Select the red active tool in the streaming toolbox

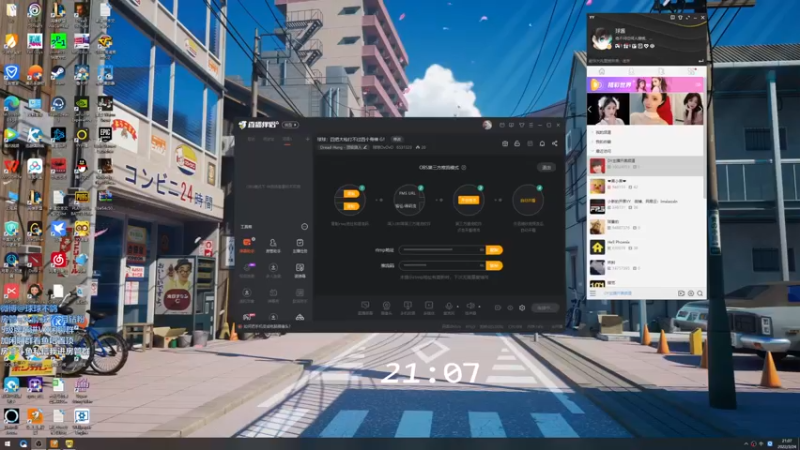pyautogui.click(x=247, y=245)
